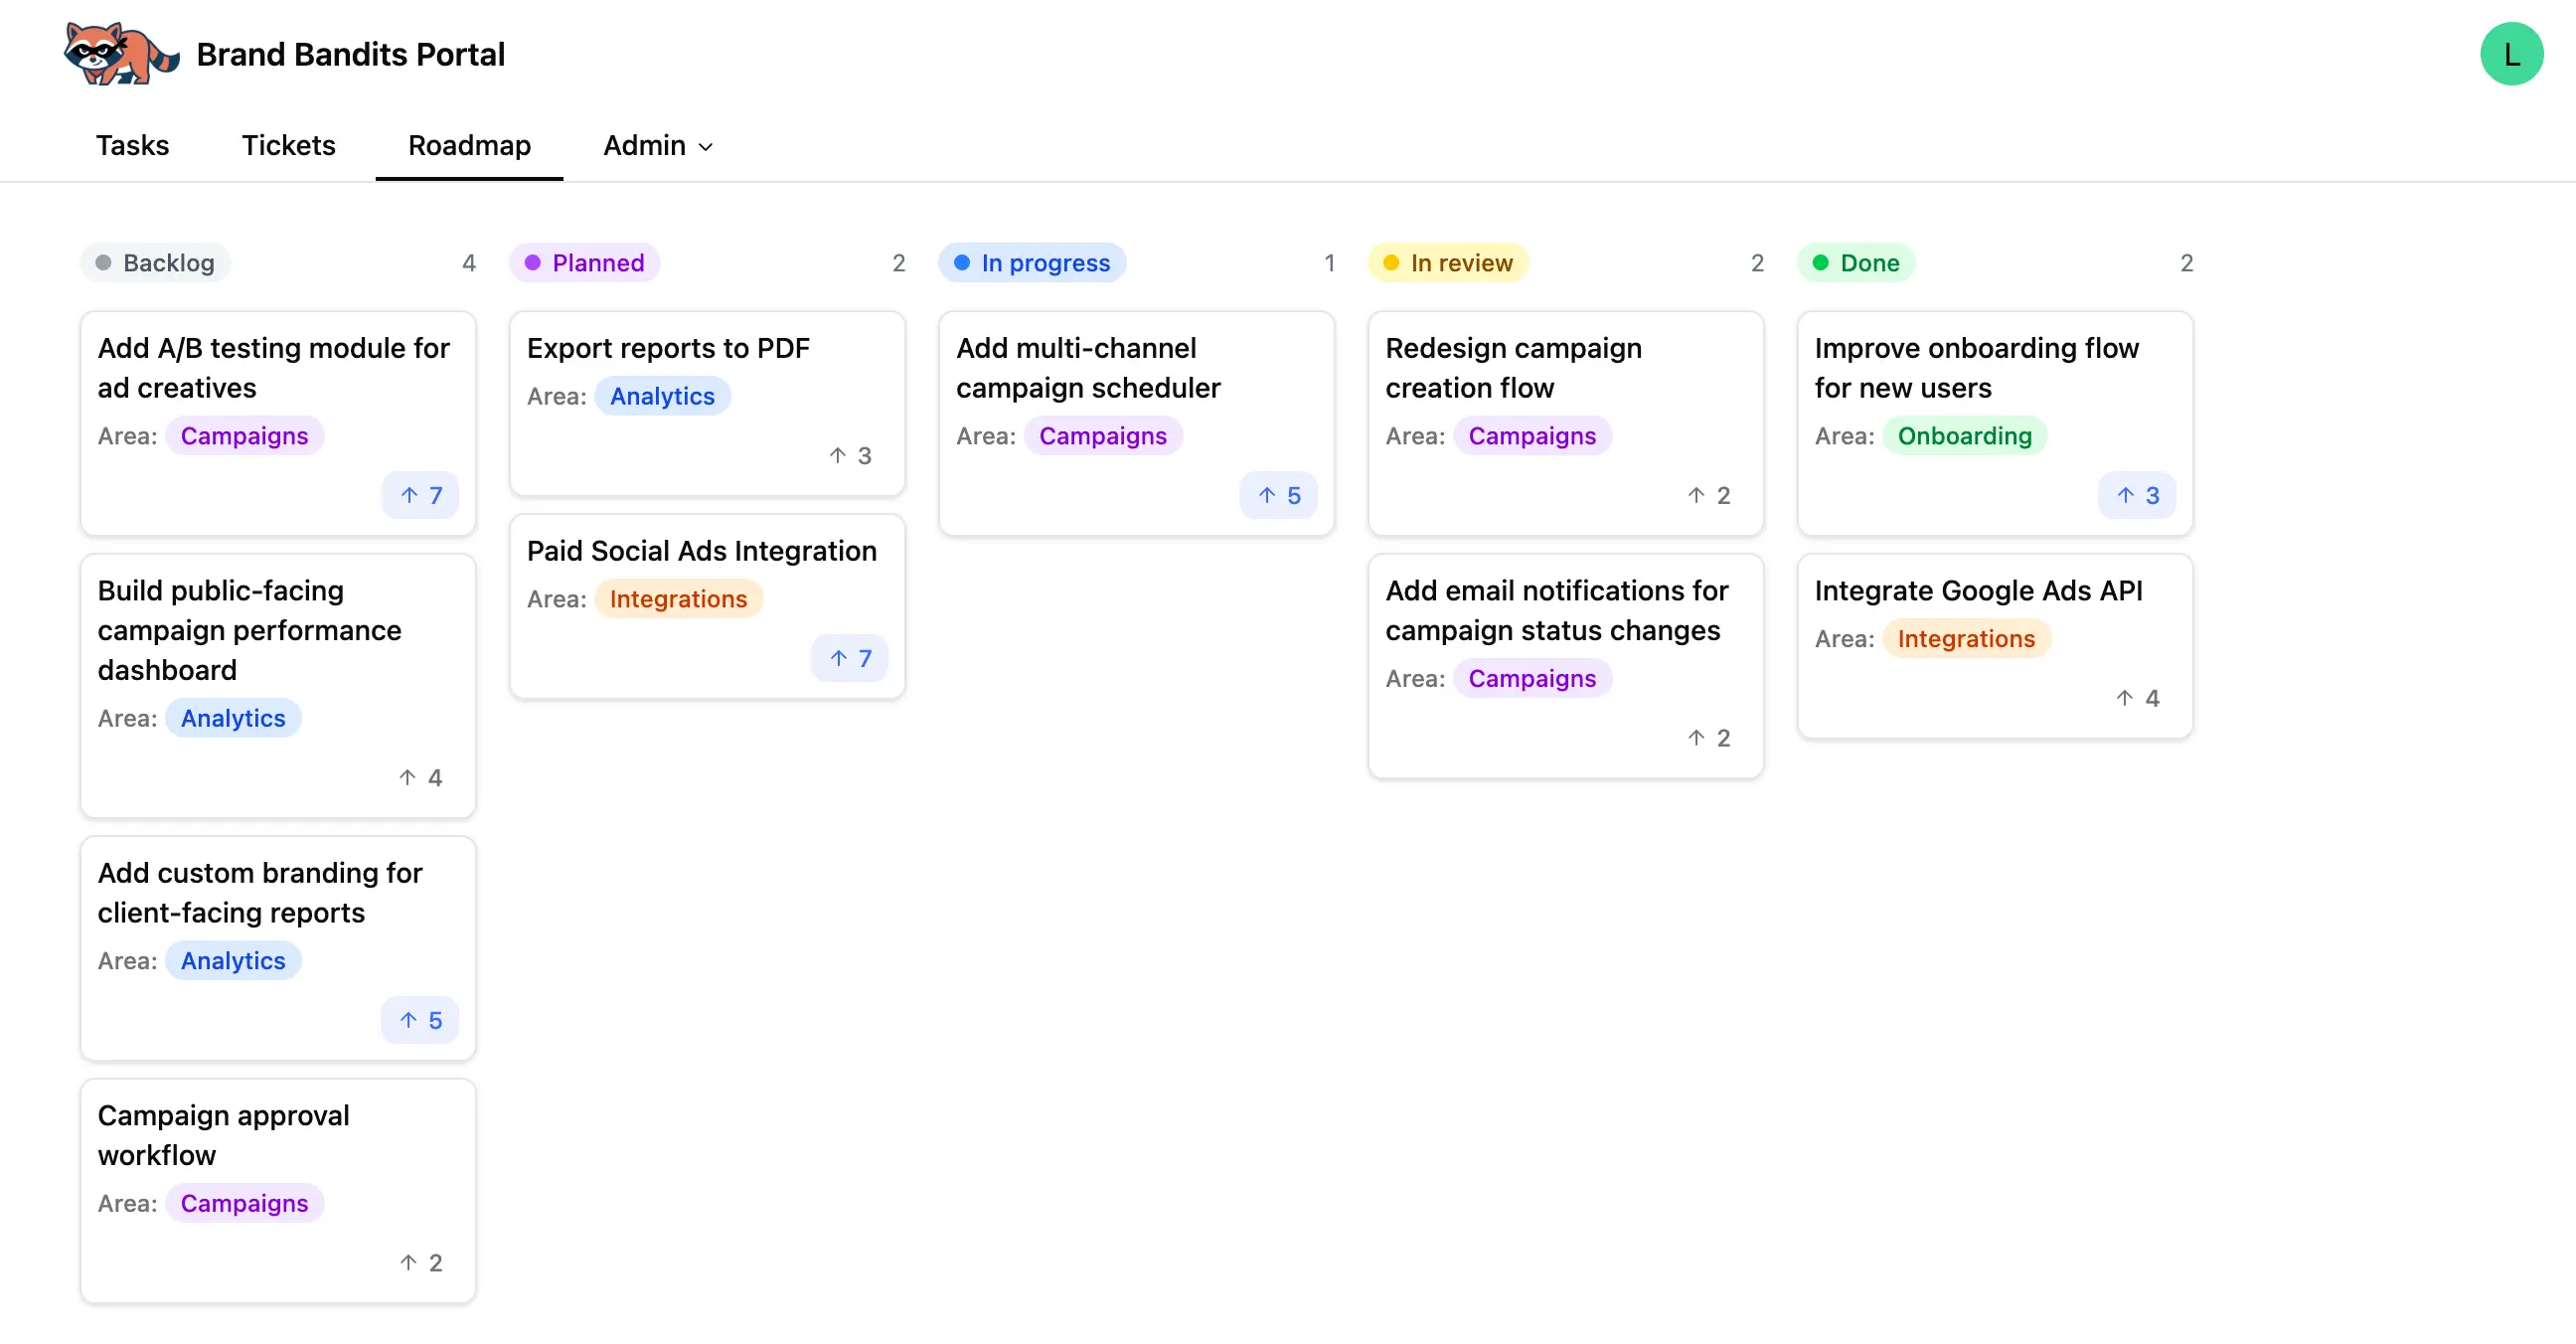Image resolution: width=2576 pixels, height=1344 pixels.
Task: Upvote the Export reports to PDF card
Action: 849,455
